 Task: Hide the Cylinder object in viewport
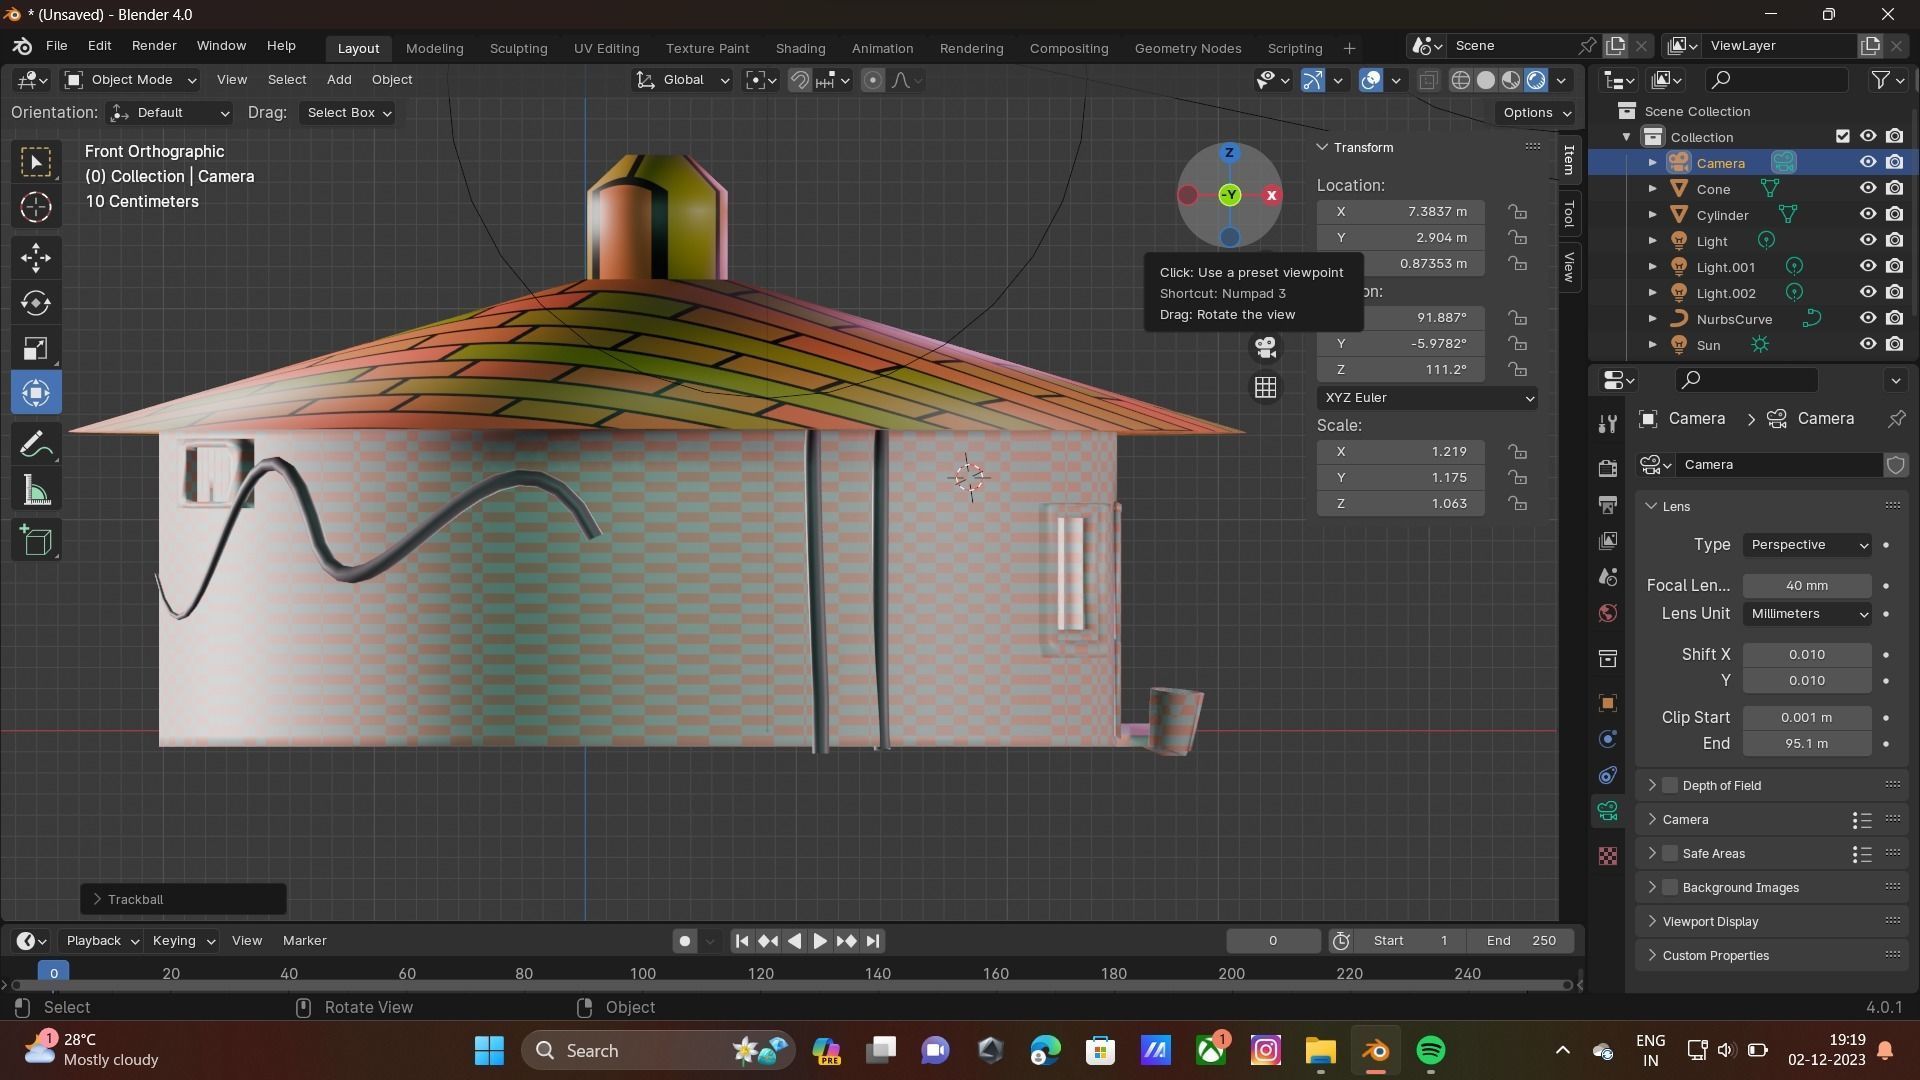point(1867,214)
